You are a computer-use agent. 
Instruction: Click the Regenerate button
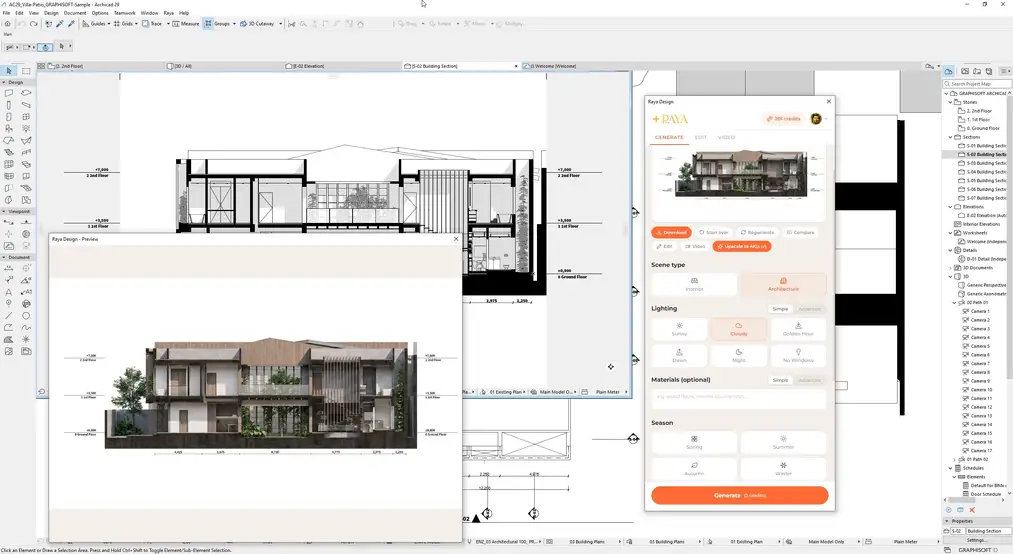[x=757, y=232]
